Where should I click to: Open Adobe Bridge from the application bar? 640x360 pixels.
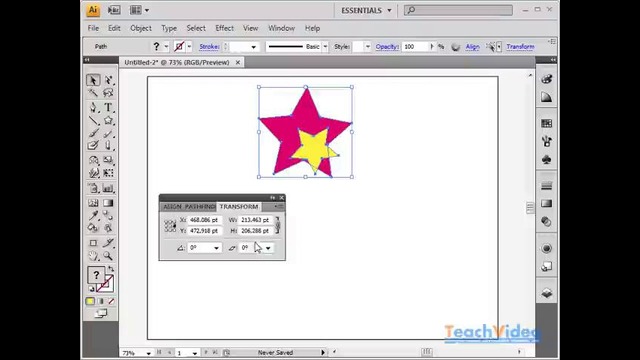[114, 10]
